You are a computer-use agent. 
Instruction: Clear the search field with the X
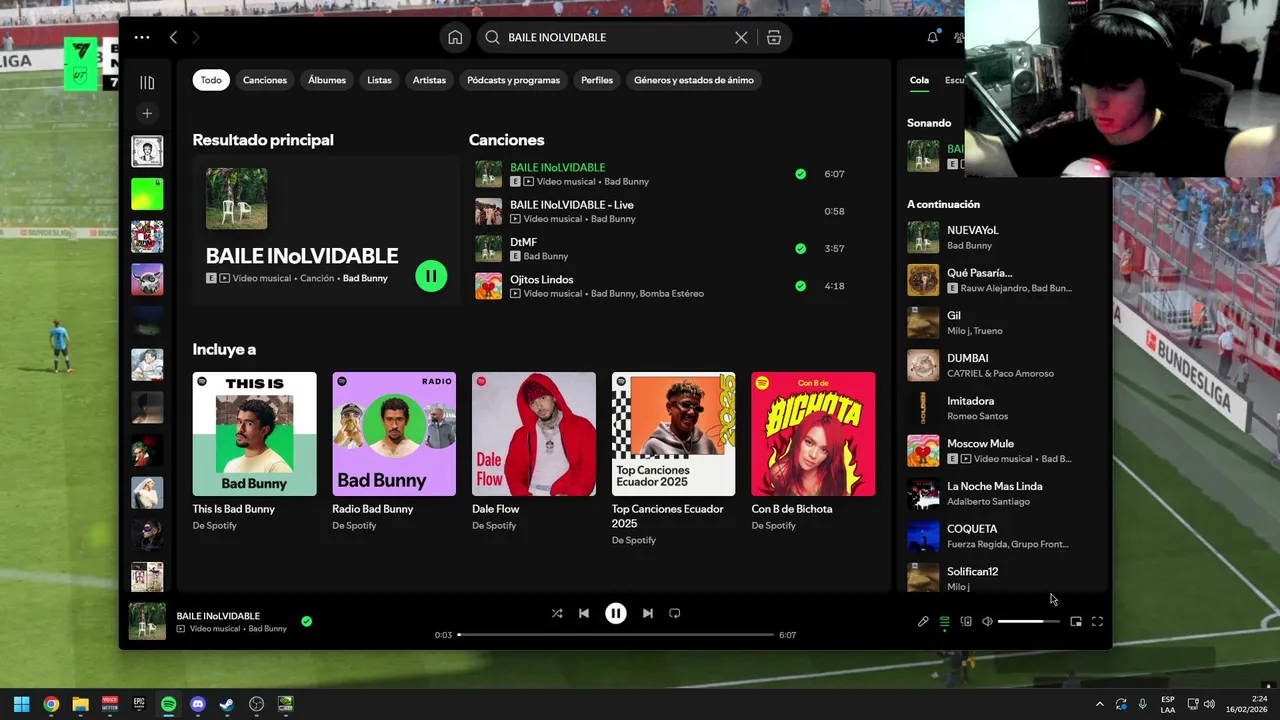pos(741,37)
